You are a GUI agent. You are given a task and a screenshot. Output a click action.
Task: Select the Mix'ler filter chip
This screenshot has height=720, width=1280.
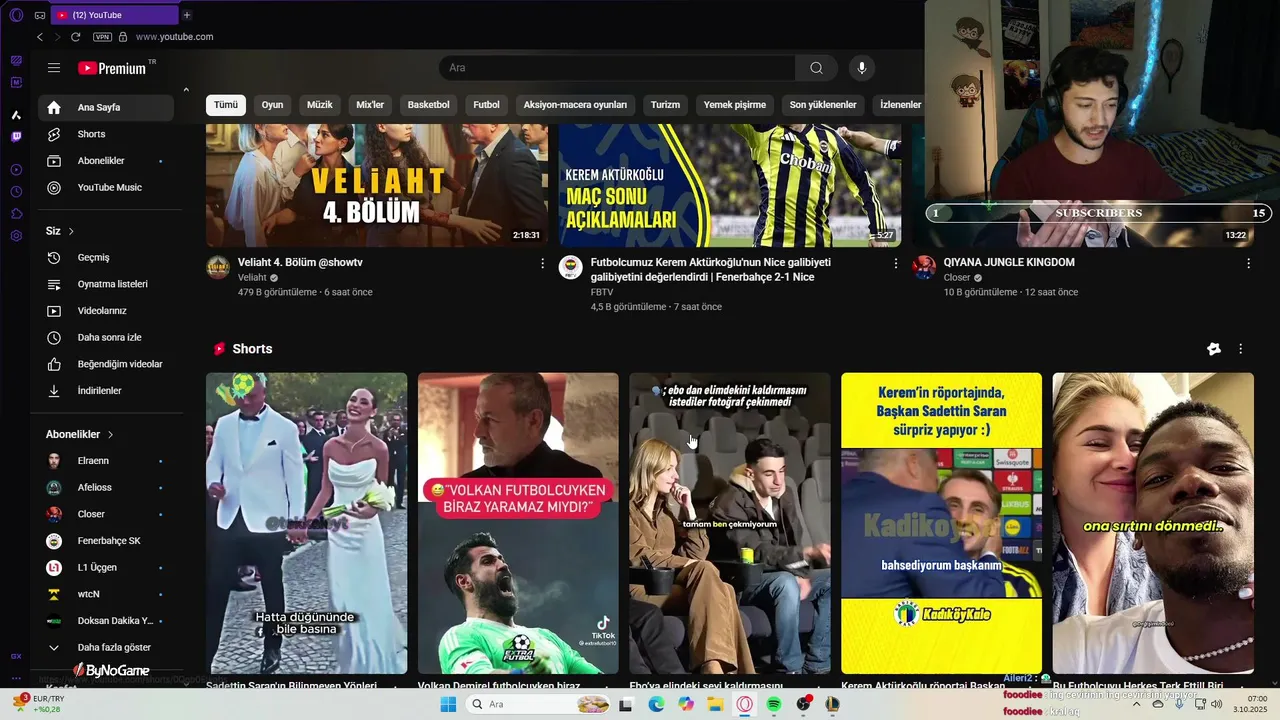tap(370, 105)
